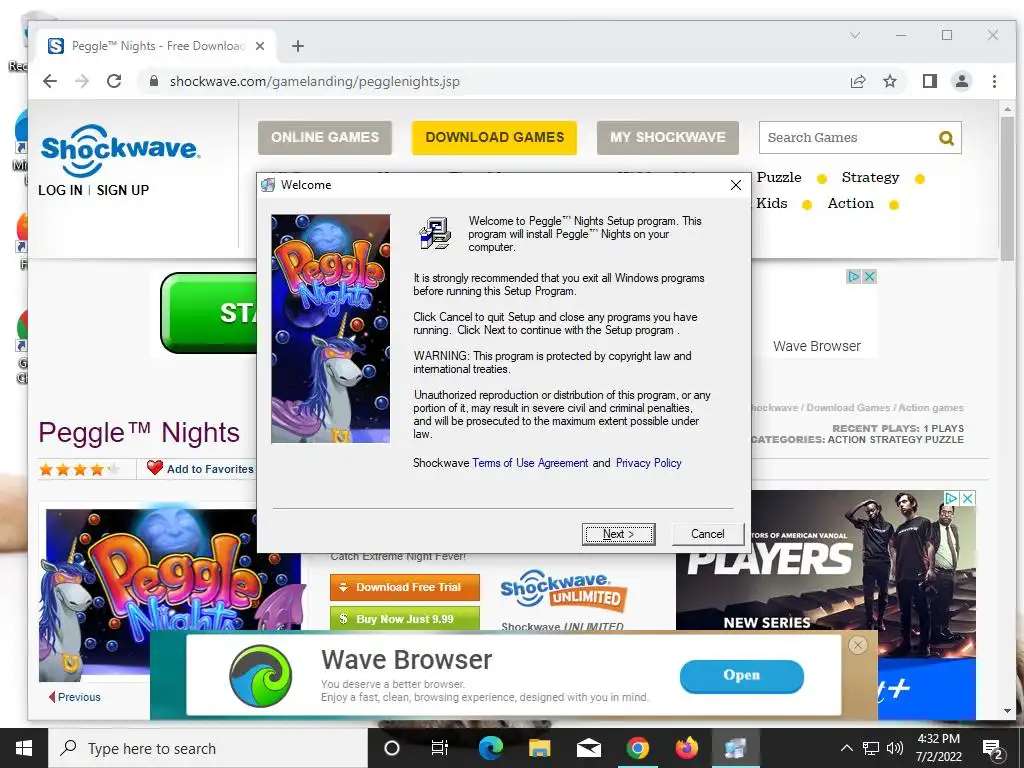Click the green START button
Image resolution: width=1024 pixels, height=768 pixels.
210,313
